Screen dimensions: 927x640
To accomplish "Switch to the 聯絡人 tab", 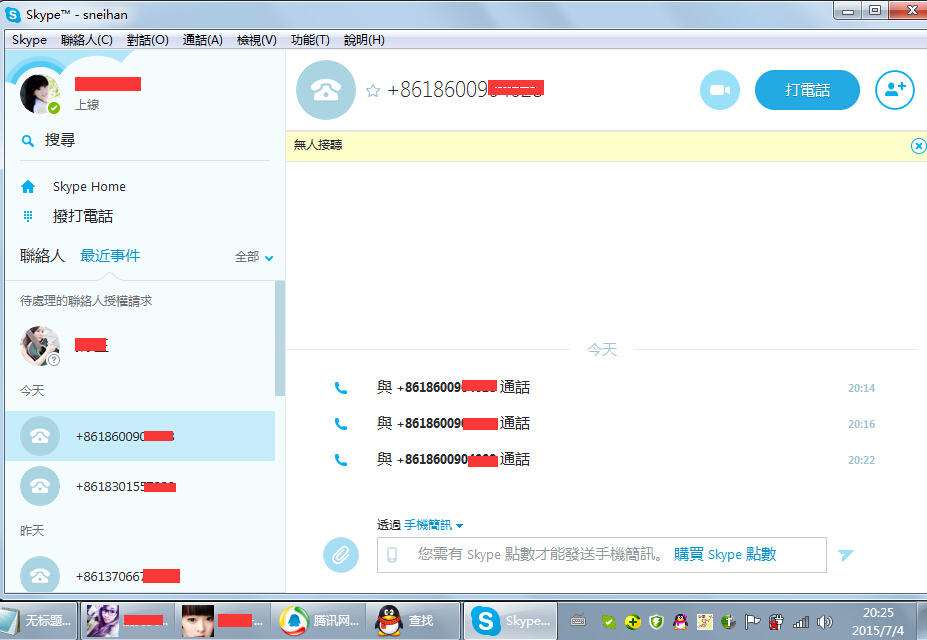I will click(42, 256).
